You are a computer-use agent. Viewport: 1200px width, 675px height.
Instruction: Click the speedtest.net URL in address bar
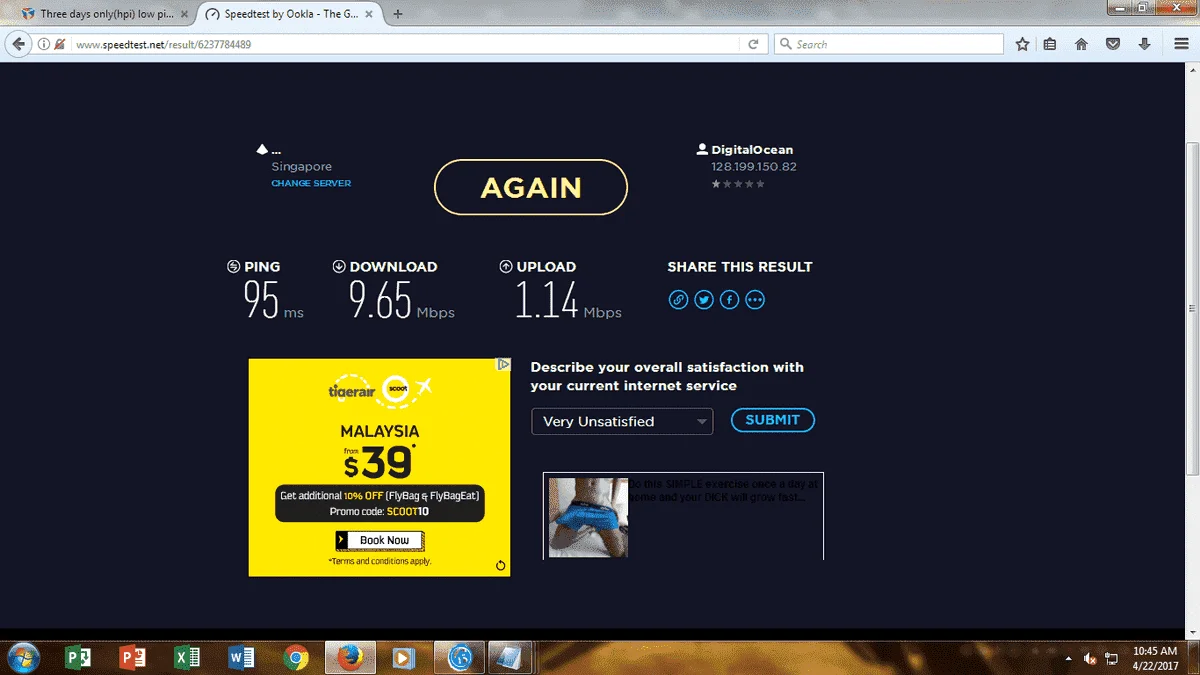click(164, 45)
